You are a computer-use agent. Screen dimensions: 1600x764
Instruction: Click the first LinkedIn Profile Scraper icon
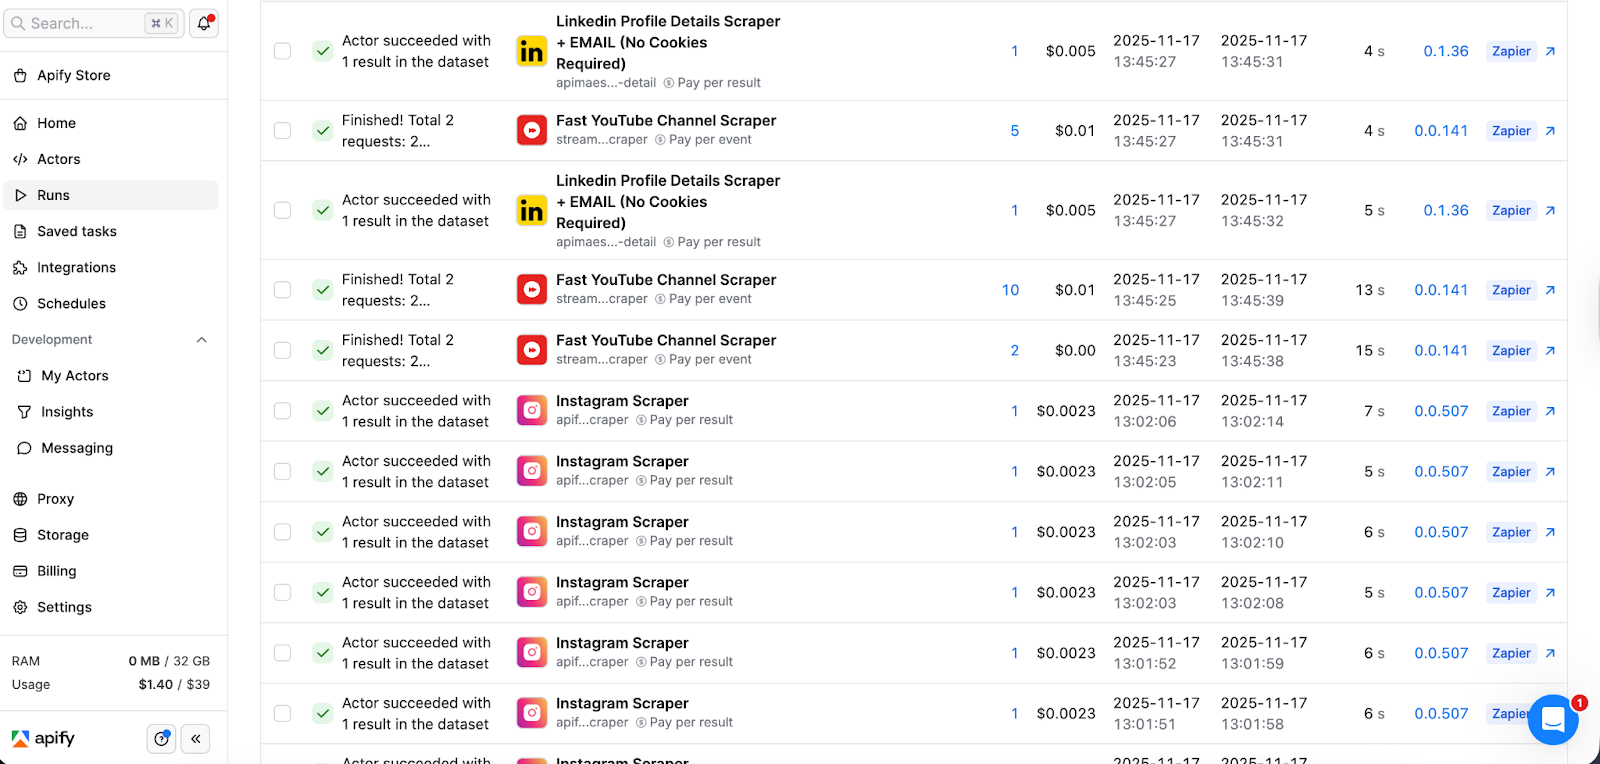[531, 51]
